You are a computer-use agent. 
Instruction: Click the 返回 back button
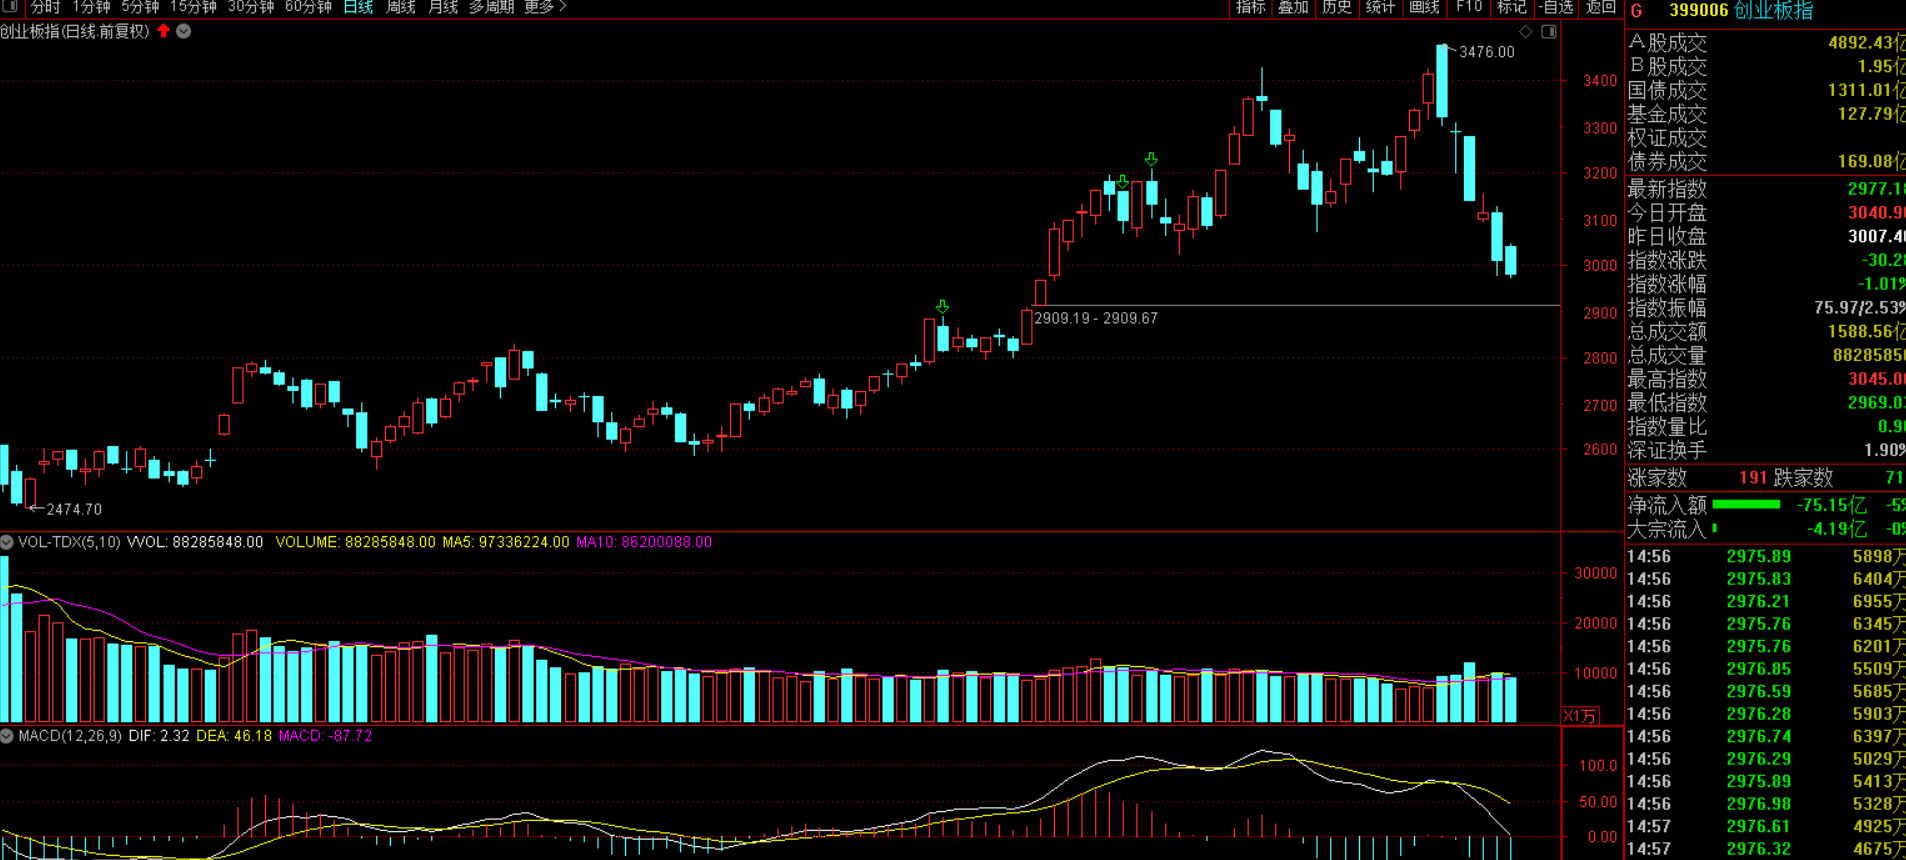[1600, 7]
